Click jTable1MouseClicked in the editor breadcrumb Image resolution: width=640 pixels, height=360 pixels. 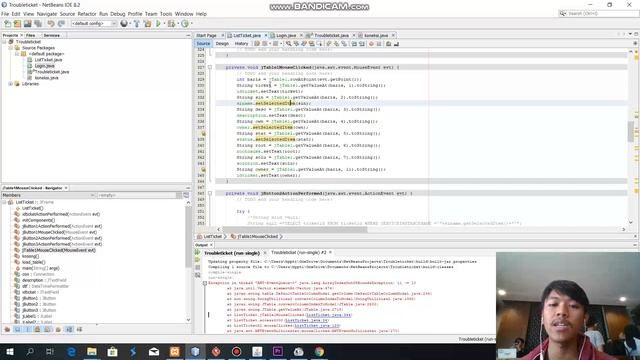click(x=258, y=236)
